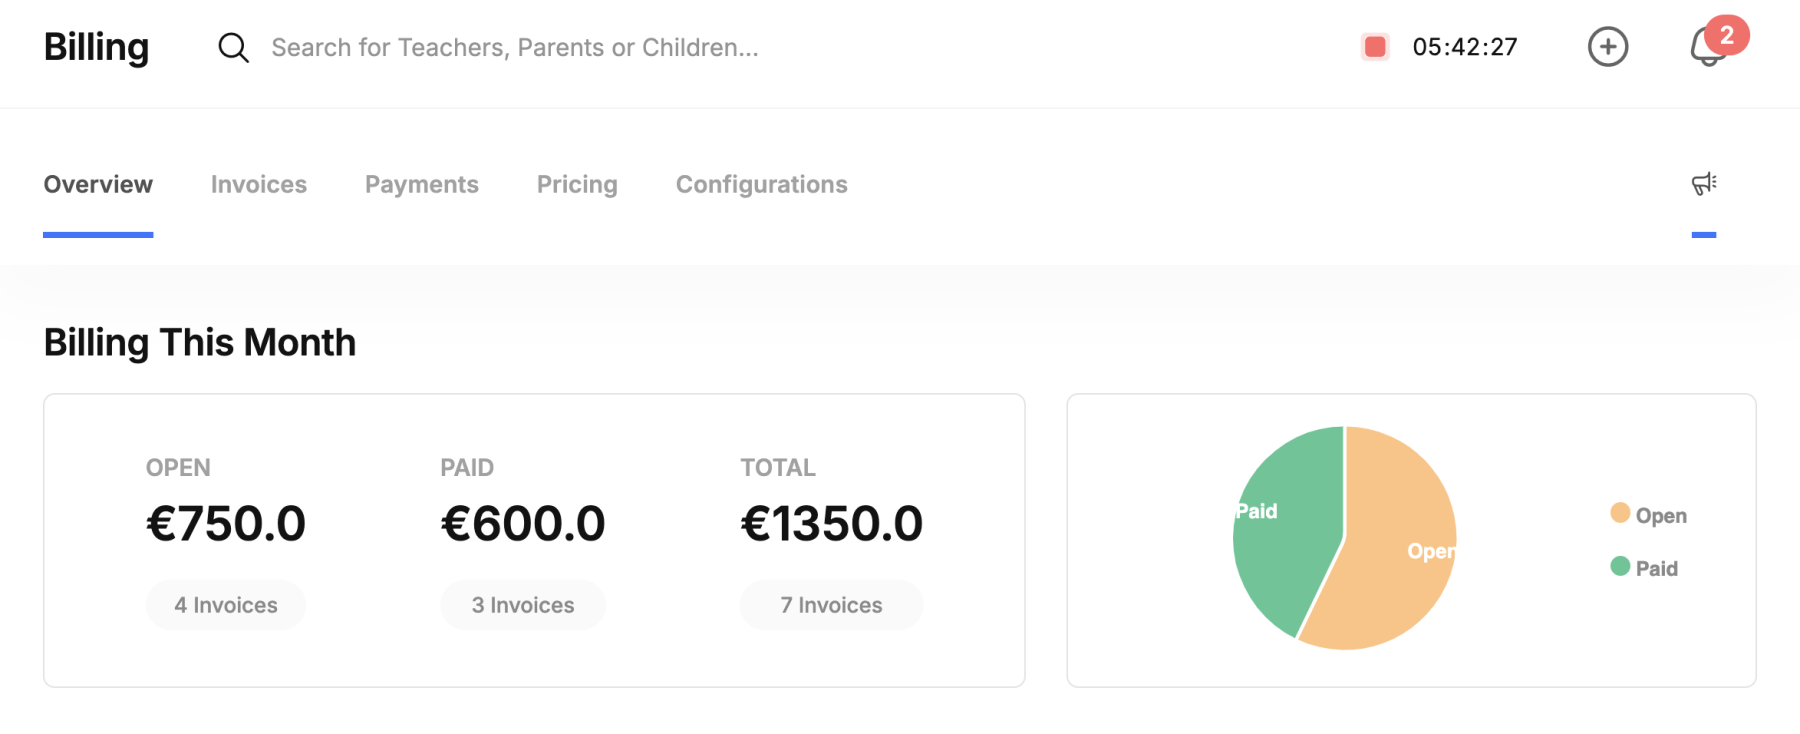The width and height of the screenshot is (1800, 734).
Task: View the 4 Invoices open badge
Action: (226, 605)
